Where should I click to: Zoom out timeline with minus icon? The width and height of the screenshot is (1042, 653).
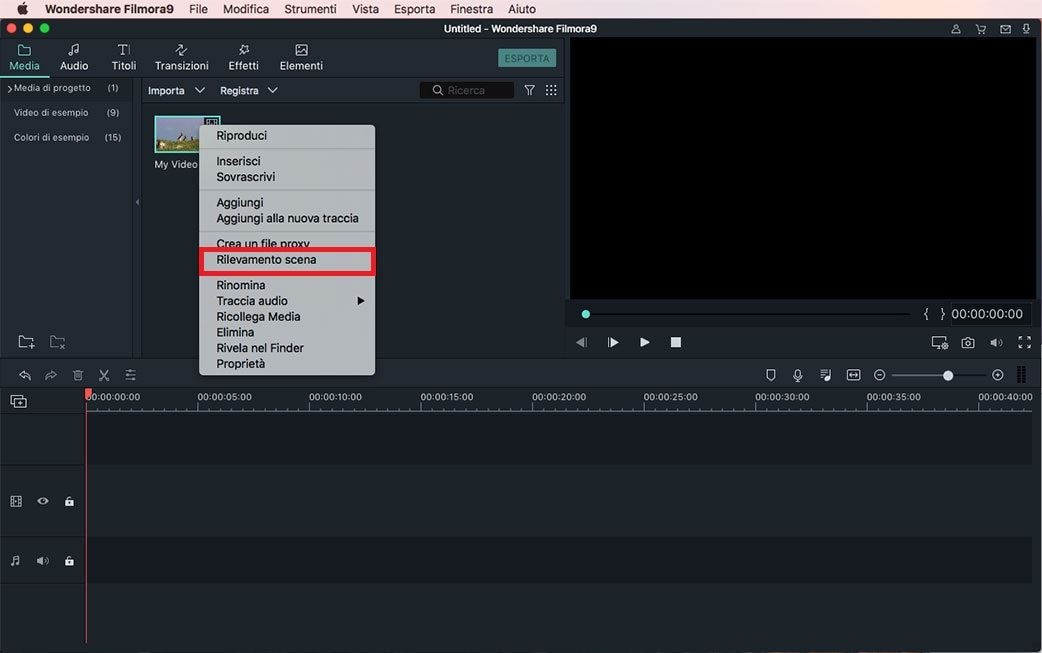click(879, 375)
